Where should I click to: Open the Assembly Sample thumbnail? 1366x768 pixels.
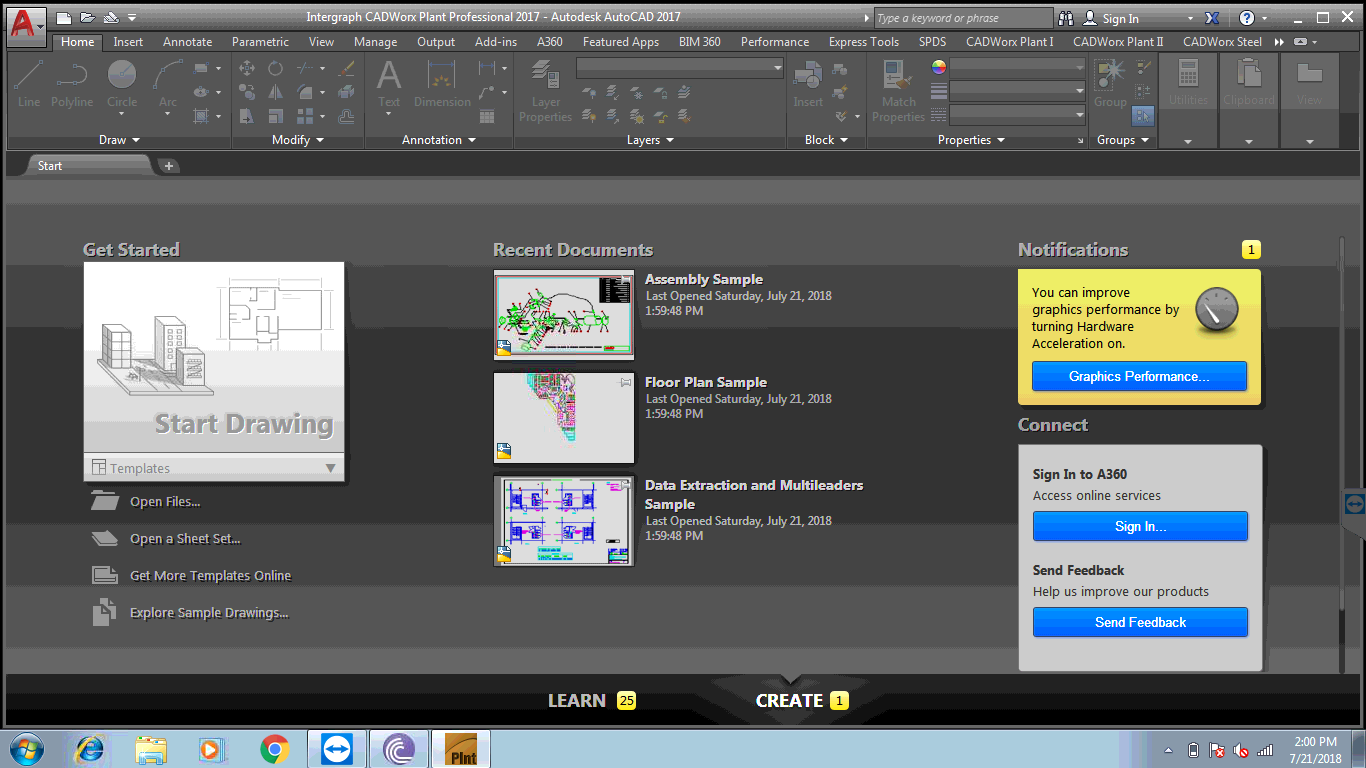tap(564, 314)
